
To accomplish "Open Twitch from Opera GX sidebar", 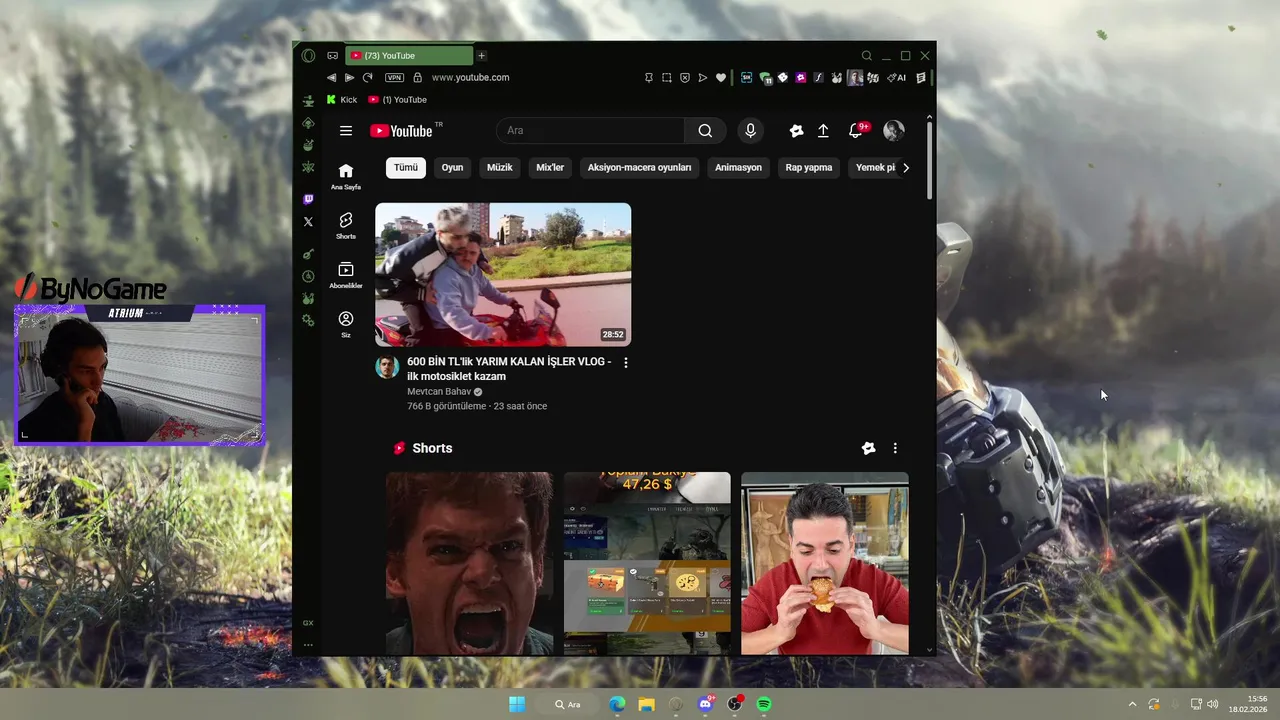I will [308, 199].
